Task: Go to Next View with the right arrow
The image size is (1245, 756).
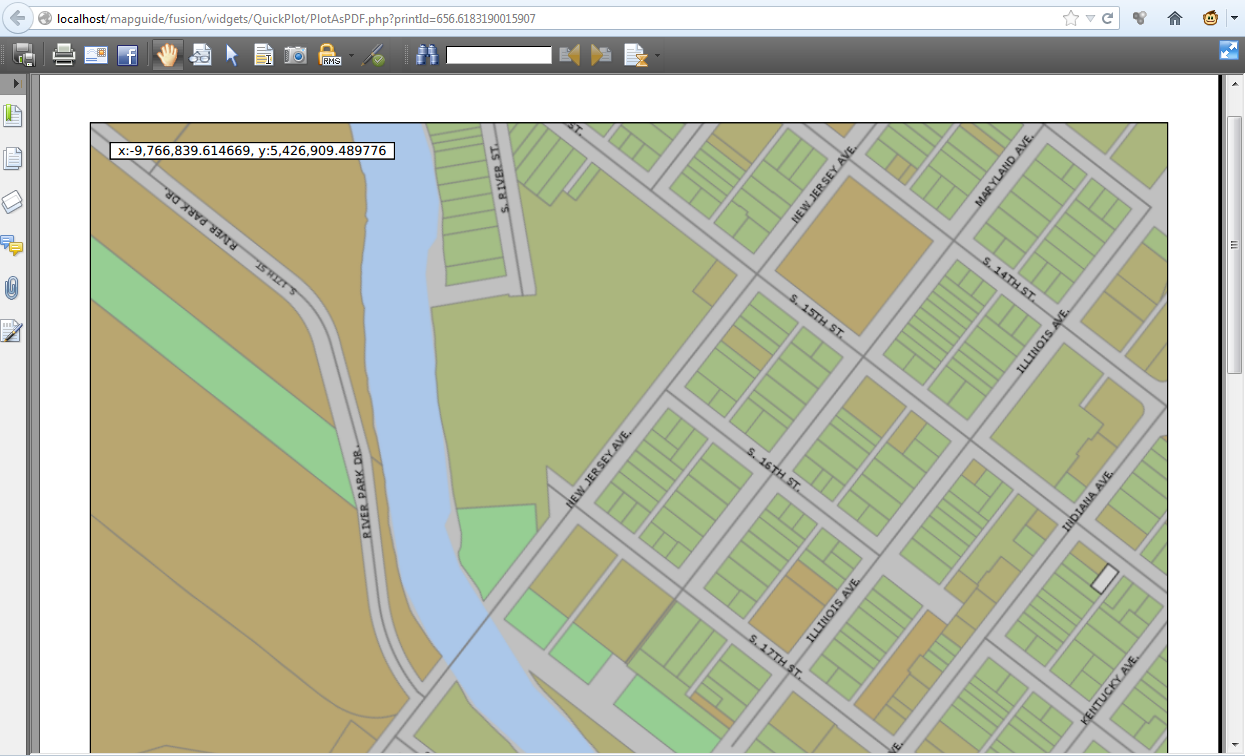Action: pos(600,55)
